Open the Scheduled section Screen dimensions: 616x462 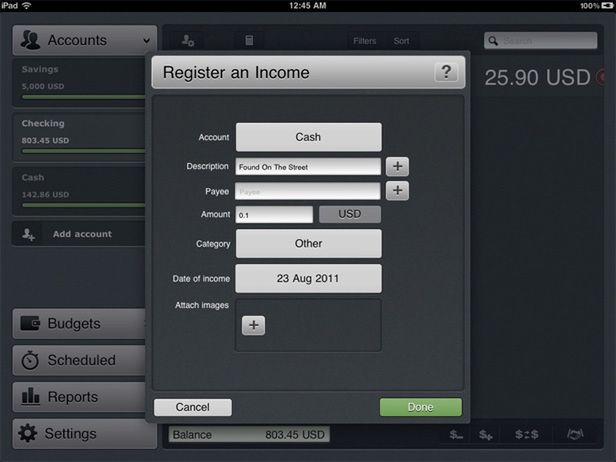tap(80, 360)
